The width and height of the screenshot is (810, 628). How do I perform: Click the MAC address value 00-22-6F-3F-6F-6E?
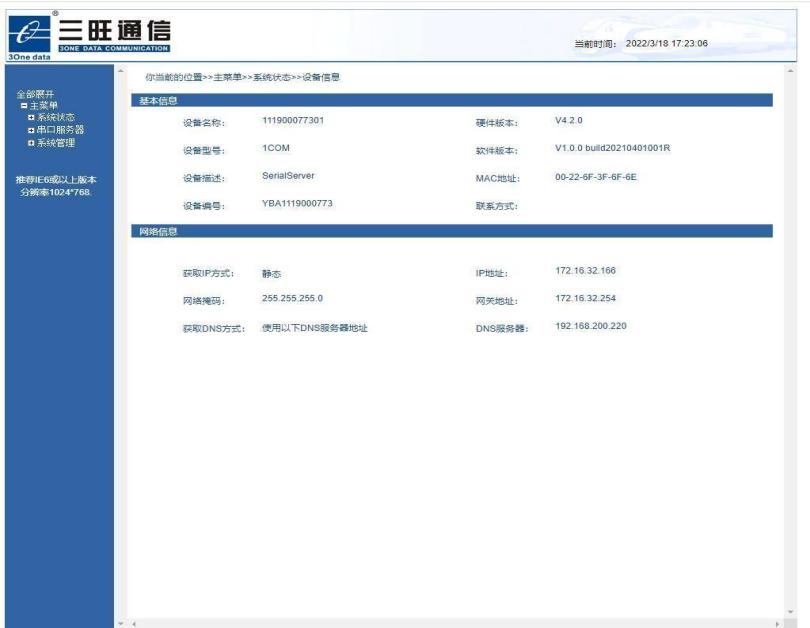595,177
